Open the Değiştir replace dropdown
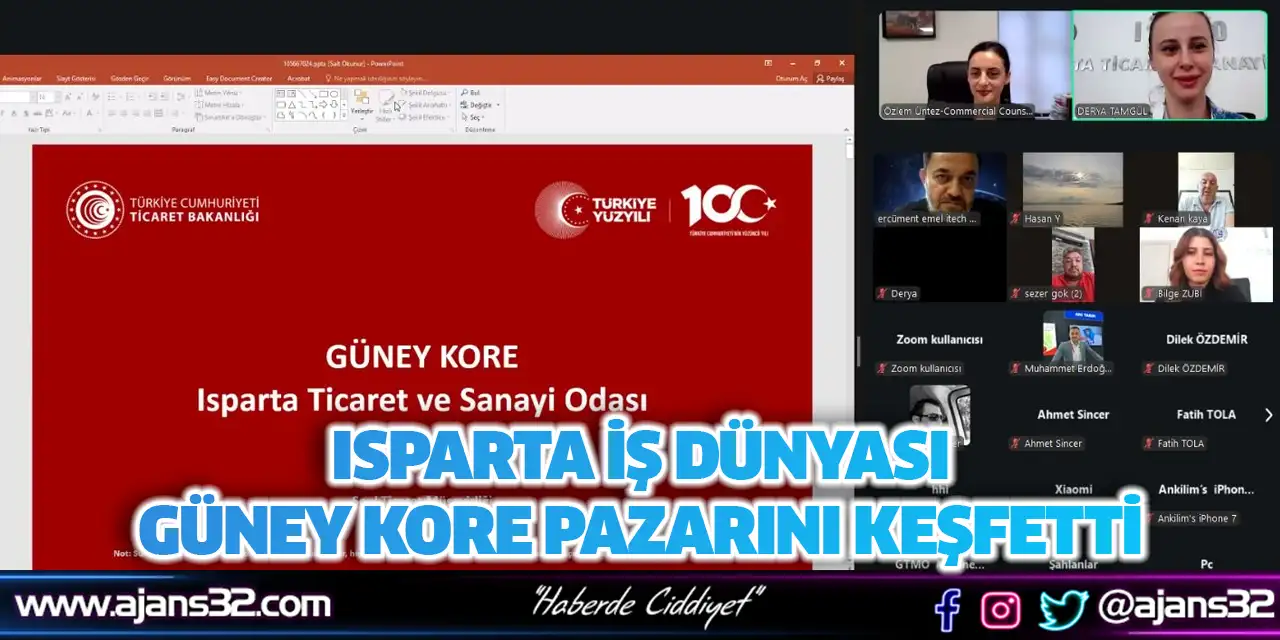The width and height of the screenshot is (1280, 640). [480, 104]
